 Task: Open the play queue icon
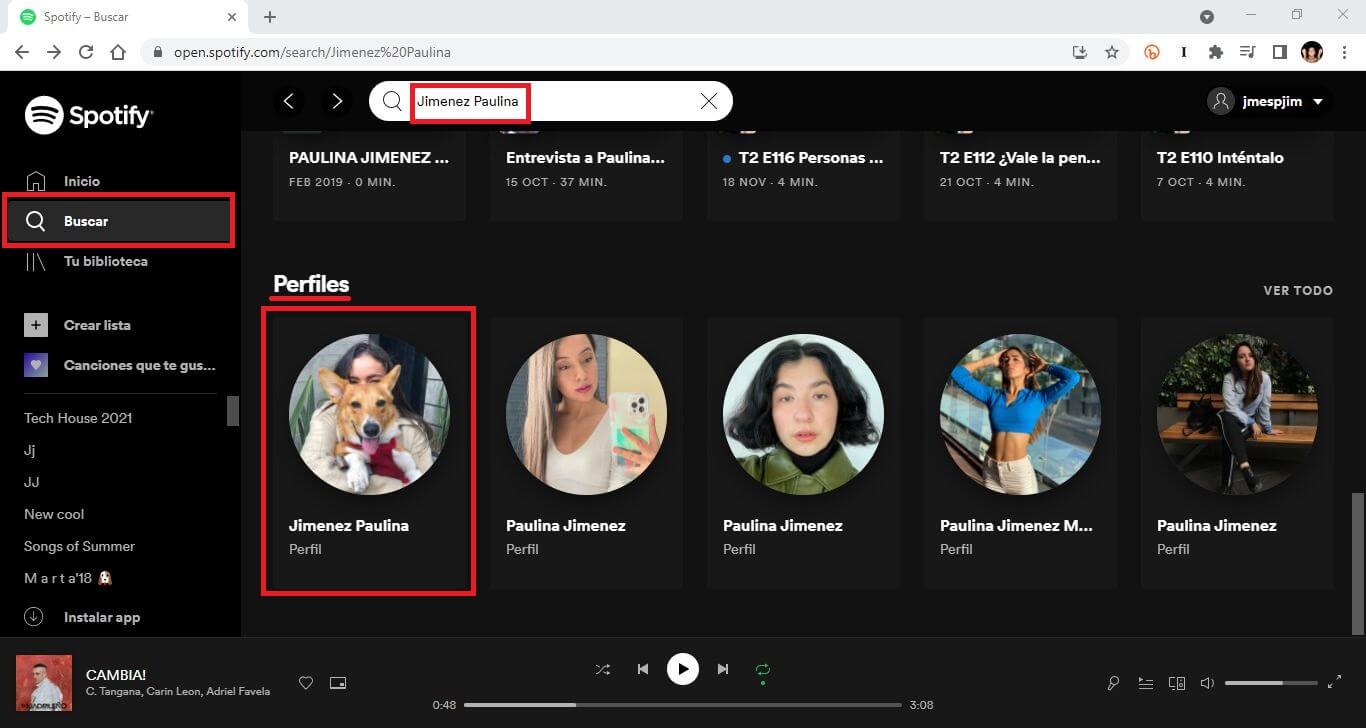coord(1145,683)
